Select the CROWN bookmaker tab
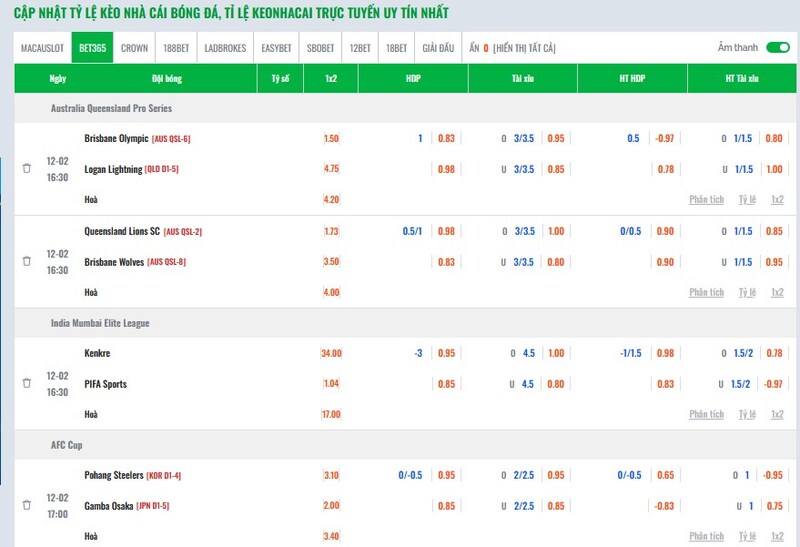Screen dimensions: 800x547 pyautogui.click(x=134, y=48)
